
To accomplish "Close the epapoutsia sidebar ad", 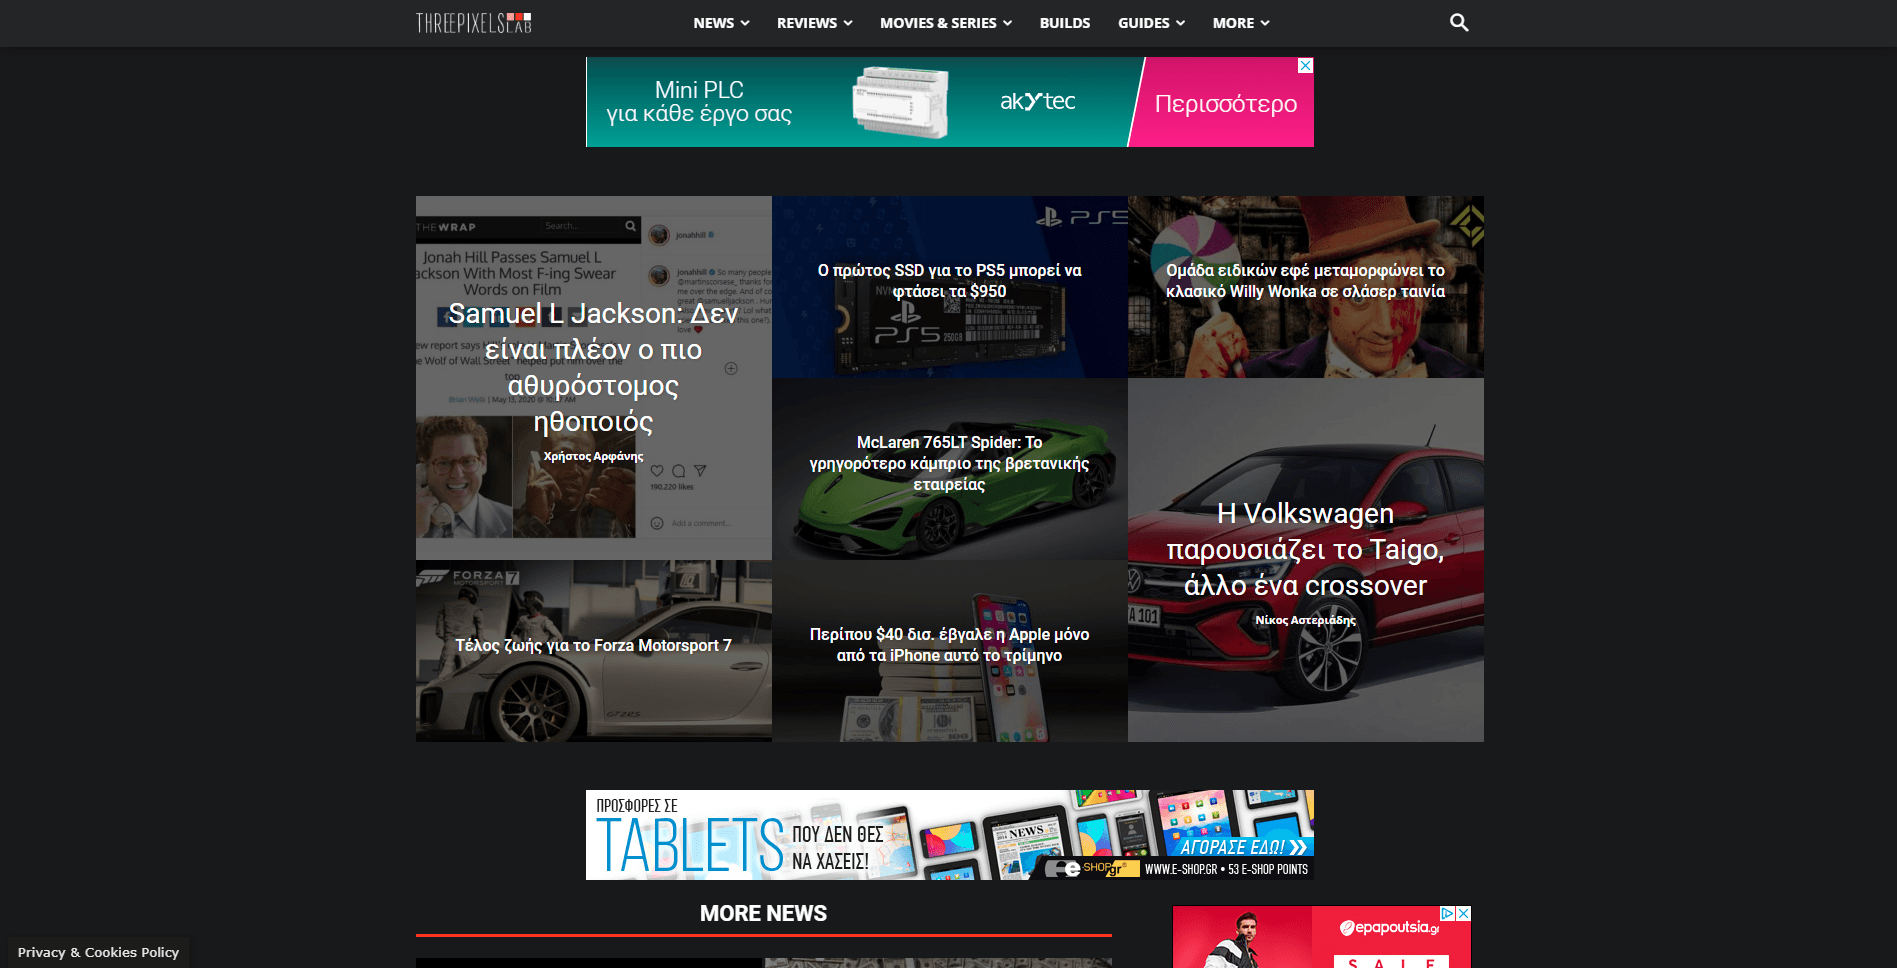I will [x=1464, y=913].
